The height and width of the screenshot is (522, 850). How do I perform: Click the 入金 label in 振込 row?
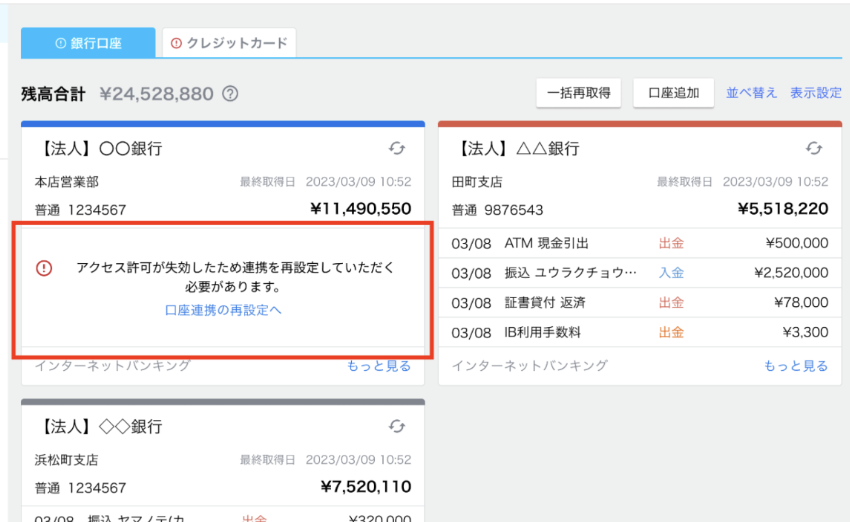pos(671,273)
